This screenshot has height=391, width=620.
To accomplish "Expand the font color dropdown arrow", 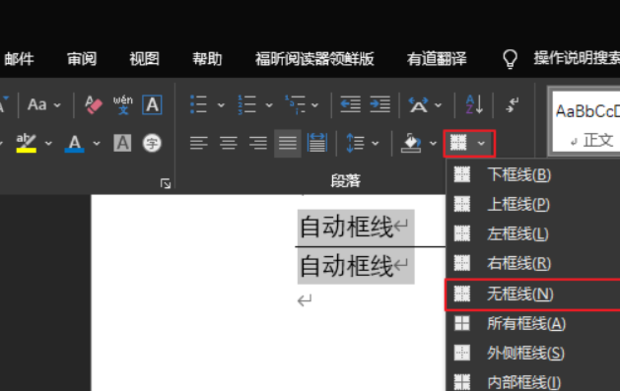I will 96,143.
